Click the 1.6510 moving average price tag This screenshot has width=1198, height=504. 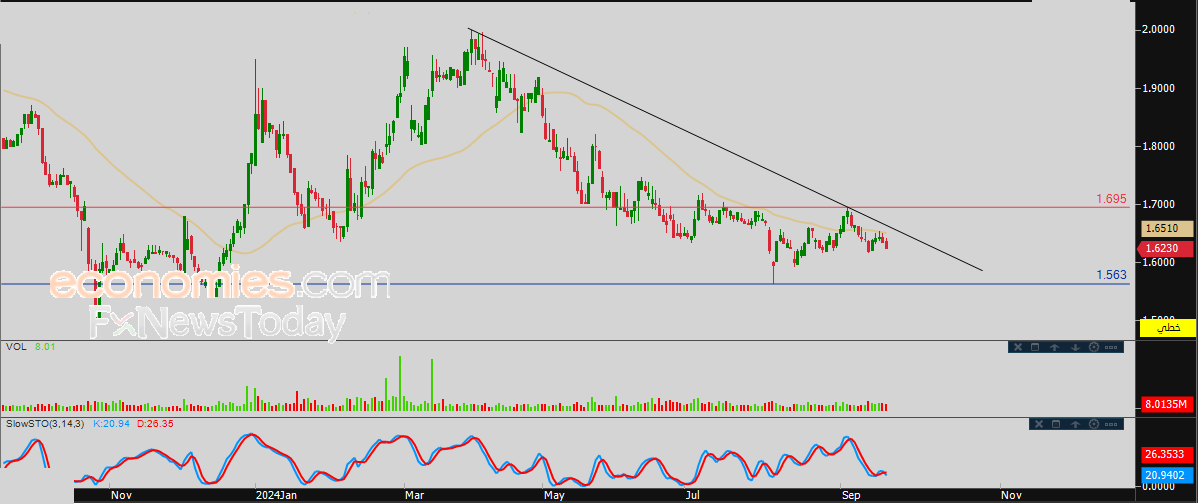pos(1168,228)
